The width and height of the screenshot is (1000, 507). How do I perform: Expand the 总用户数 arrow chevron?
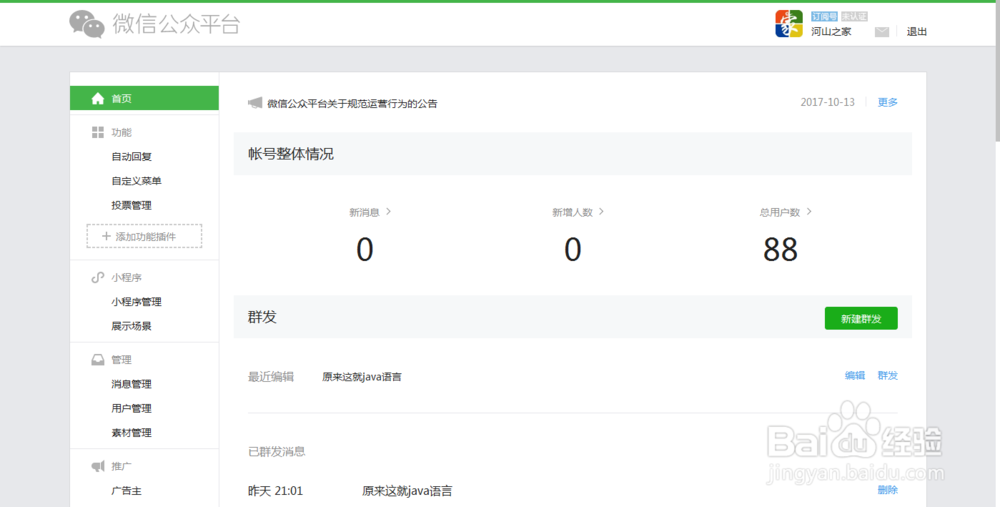click(x=809, y=211)
